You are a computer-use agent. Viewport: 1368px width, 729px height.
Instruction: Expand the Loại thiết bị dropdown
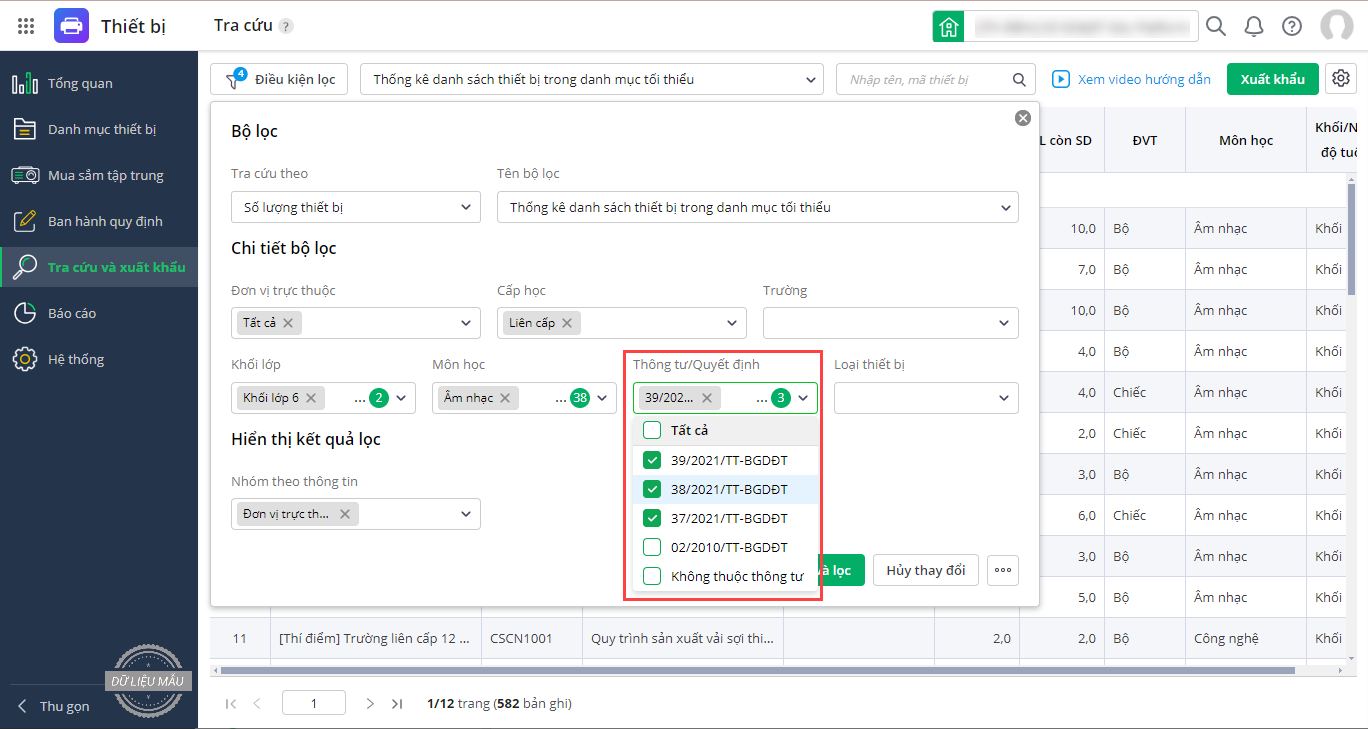(926, 398)
